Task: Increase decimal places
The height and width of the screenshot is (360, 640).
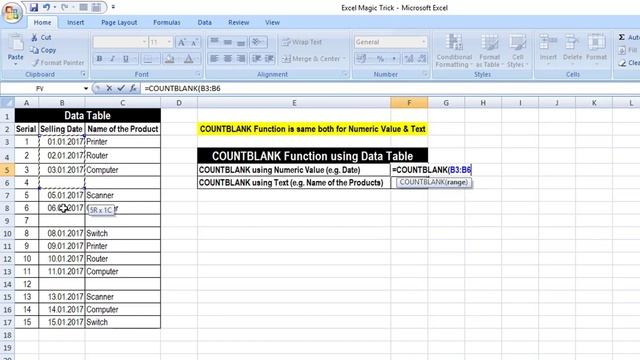Action: point(409,59)
